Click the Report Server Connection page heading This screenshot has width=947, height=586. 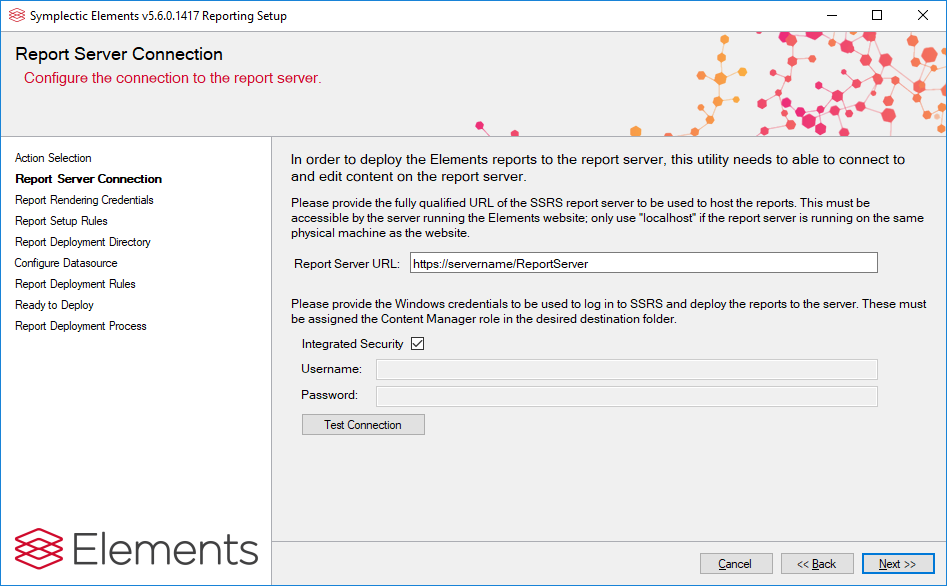[119, 54]
